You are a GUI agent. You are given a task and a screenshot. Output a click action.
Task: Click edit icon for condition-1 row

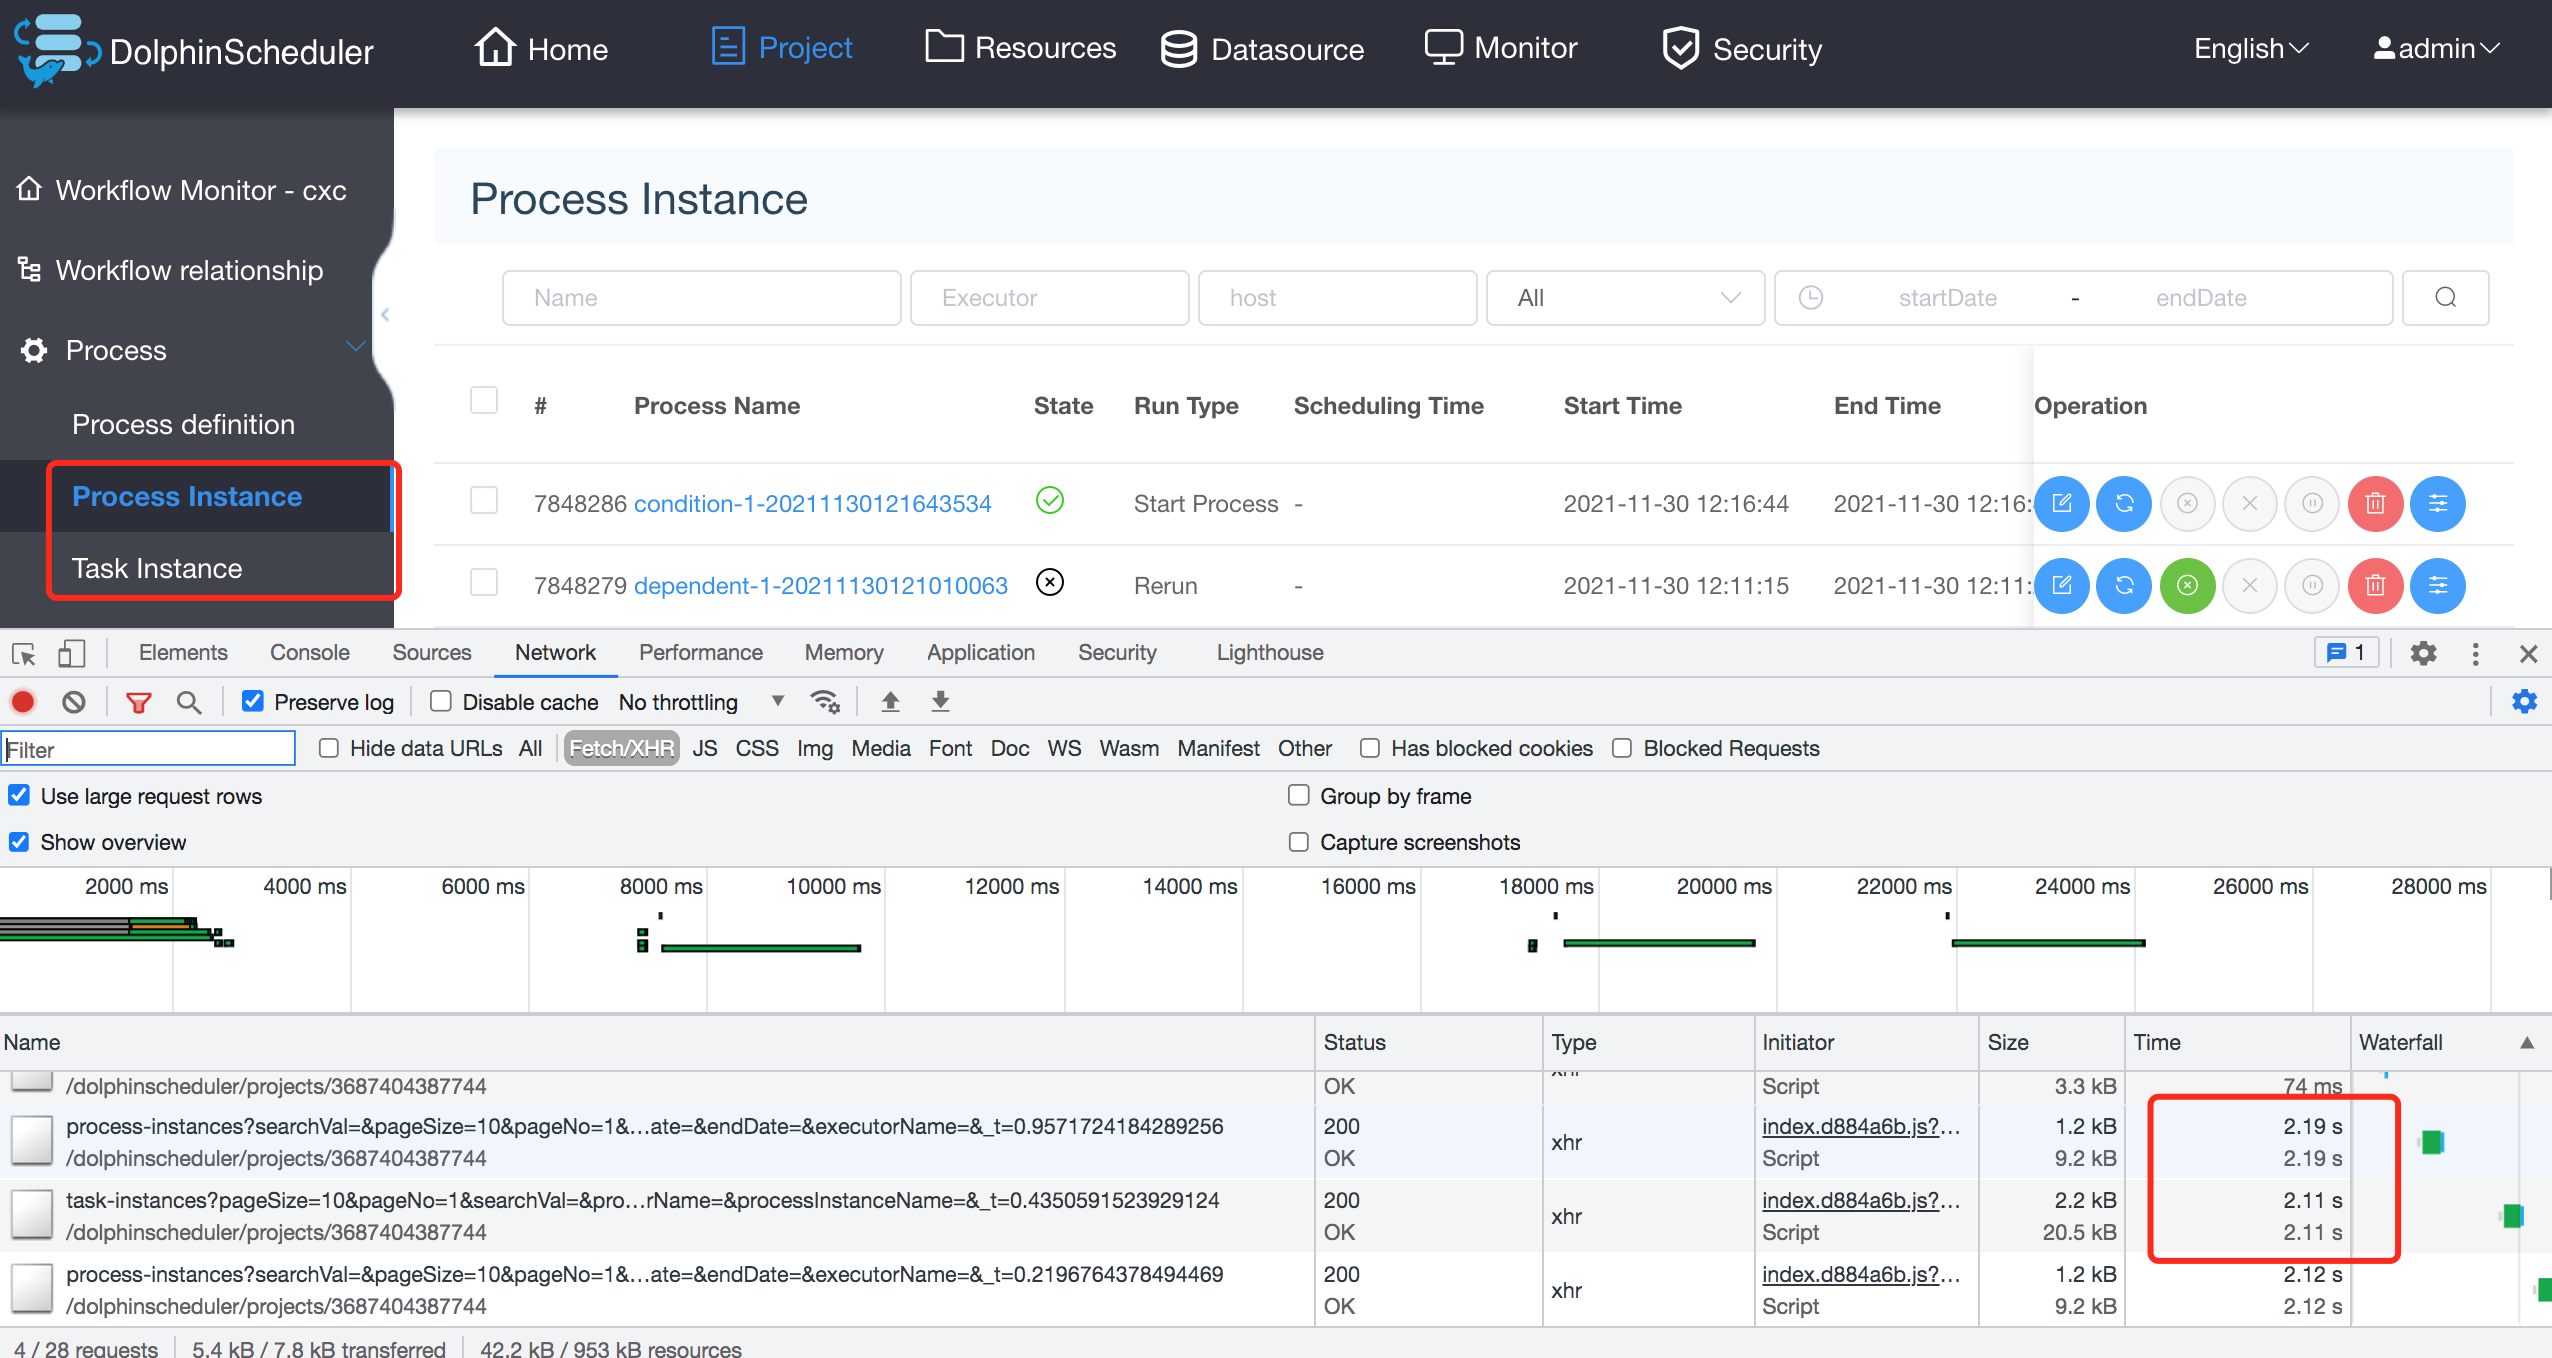point(2062,503)
